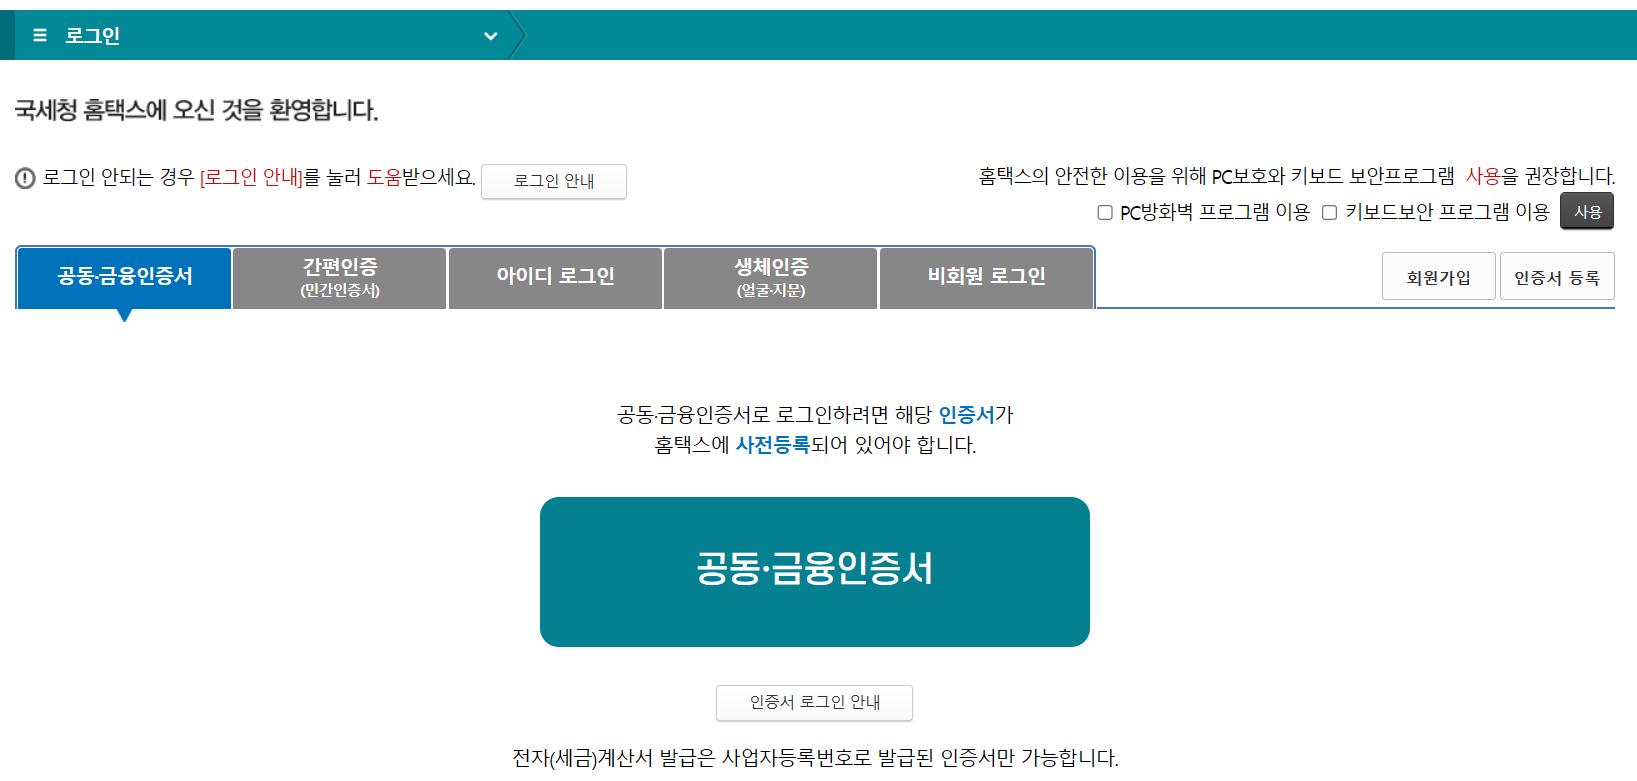
Task: Switch to the 비회원 로그인 tab
Action: [986, 277]
